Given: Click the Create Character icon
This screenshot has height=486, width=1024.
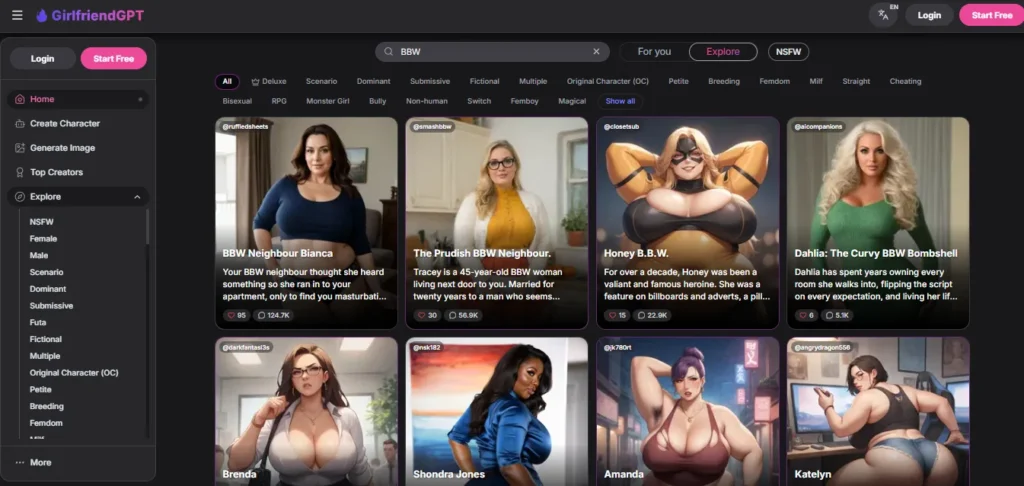Looking at the screenshot, I should 20,123.
